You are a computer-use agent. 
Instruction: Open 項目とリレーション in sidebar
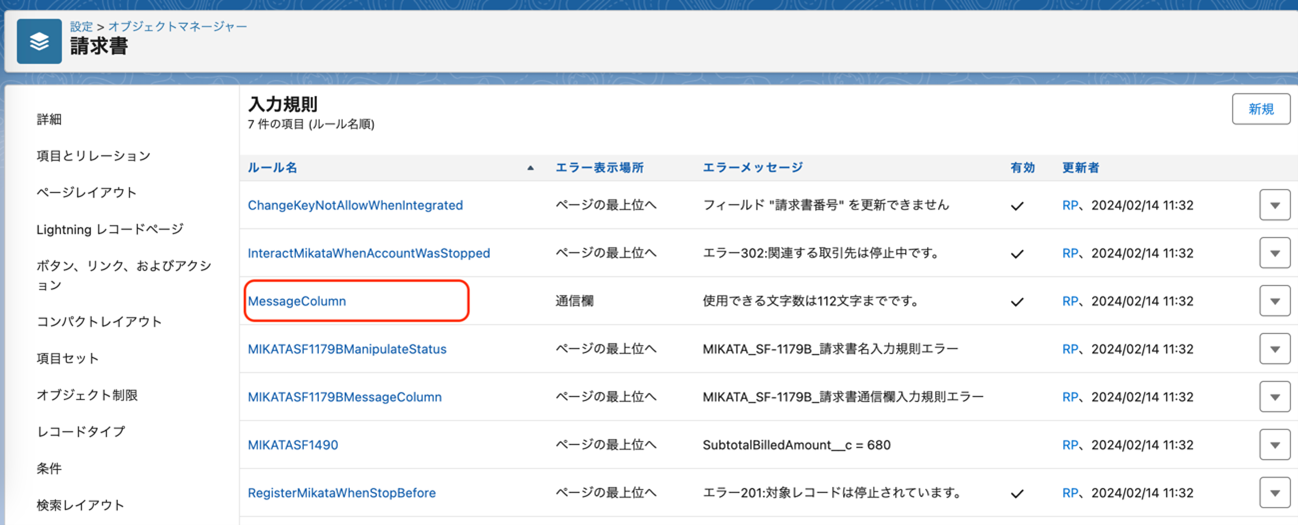(93, 156)
